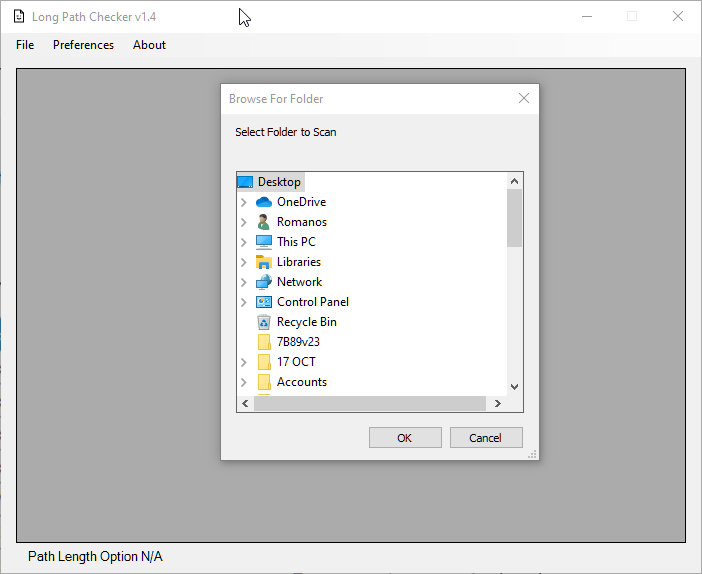
Task: Click the horizontal scrollbar right arrow
Action: (497, 403)
